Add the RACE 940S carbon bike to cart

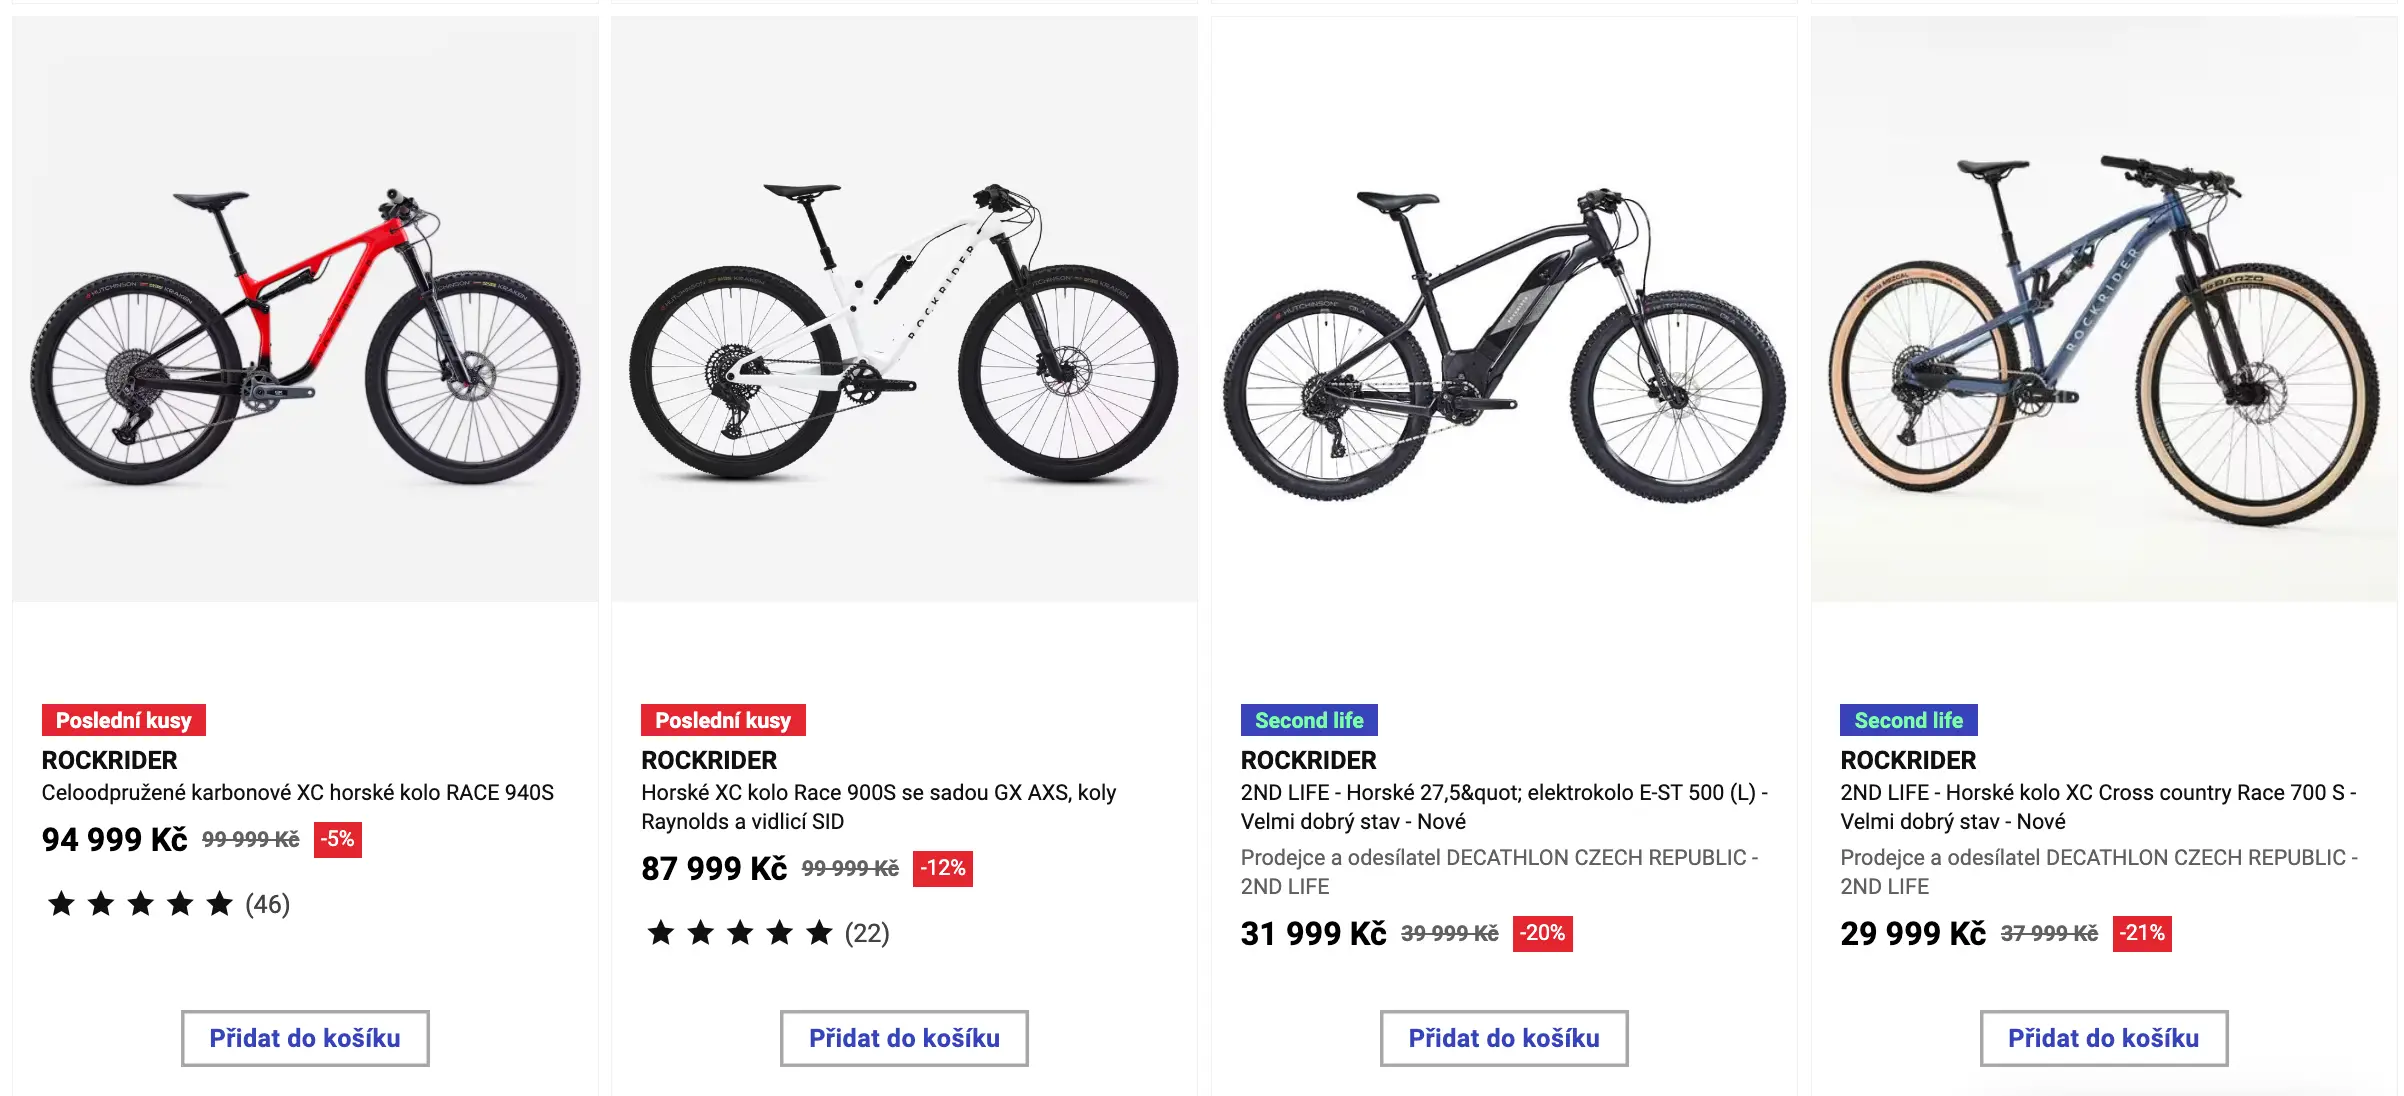pyautogui.click(x=305, y=1038)
